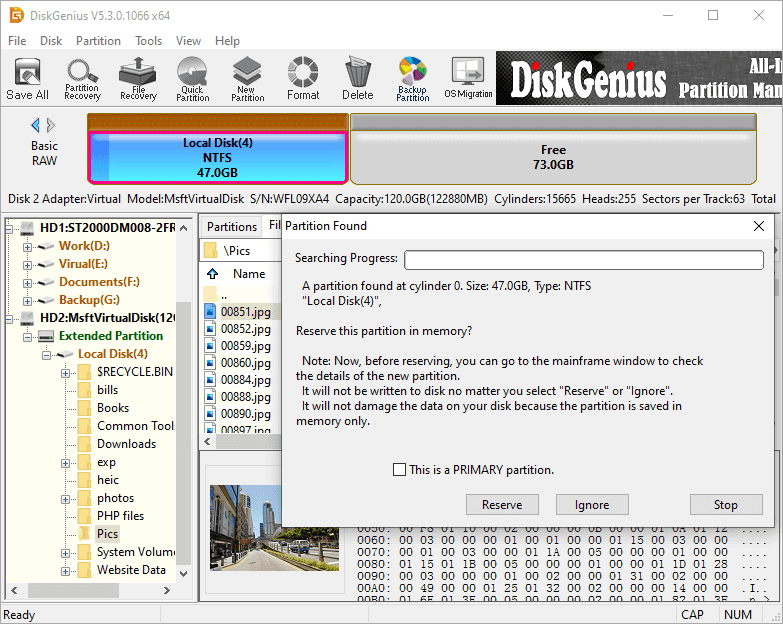Open the Partition Recovery tool

[x=82, y=78]
